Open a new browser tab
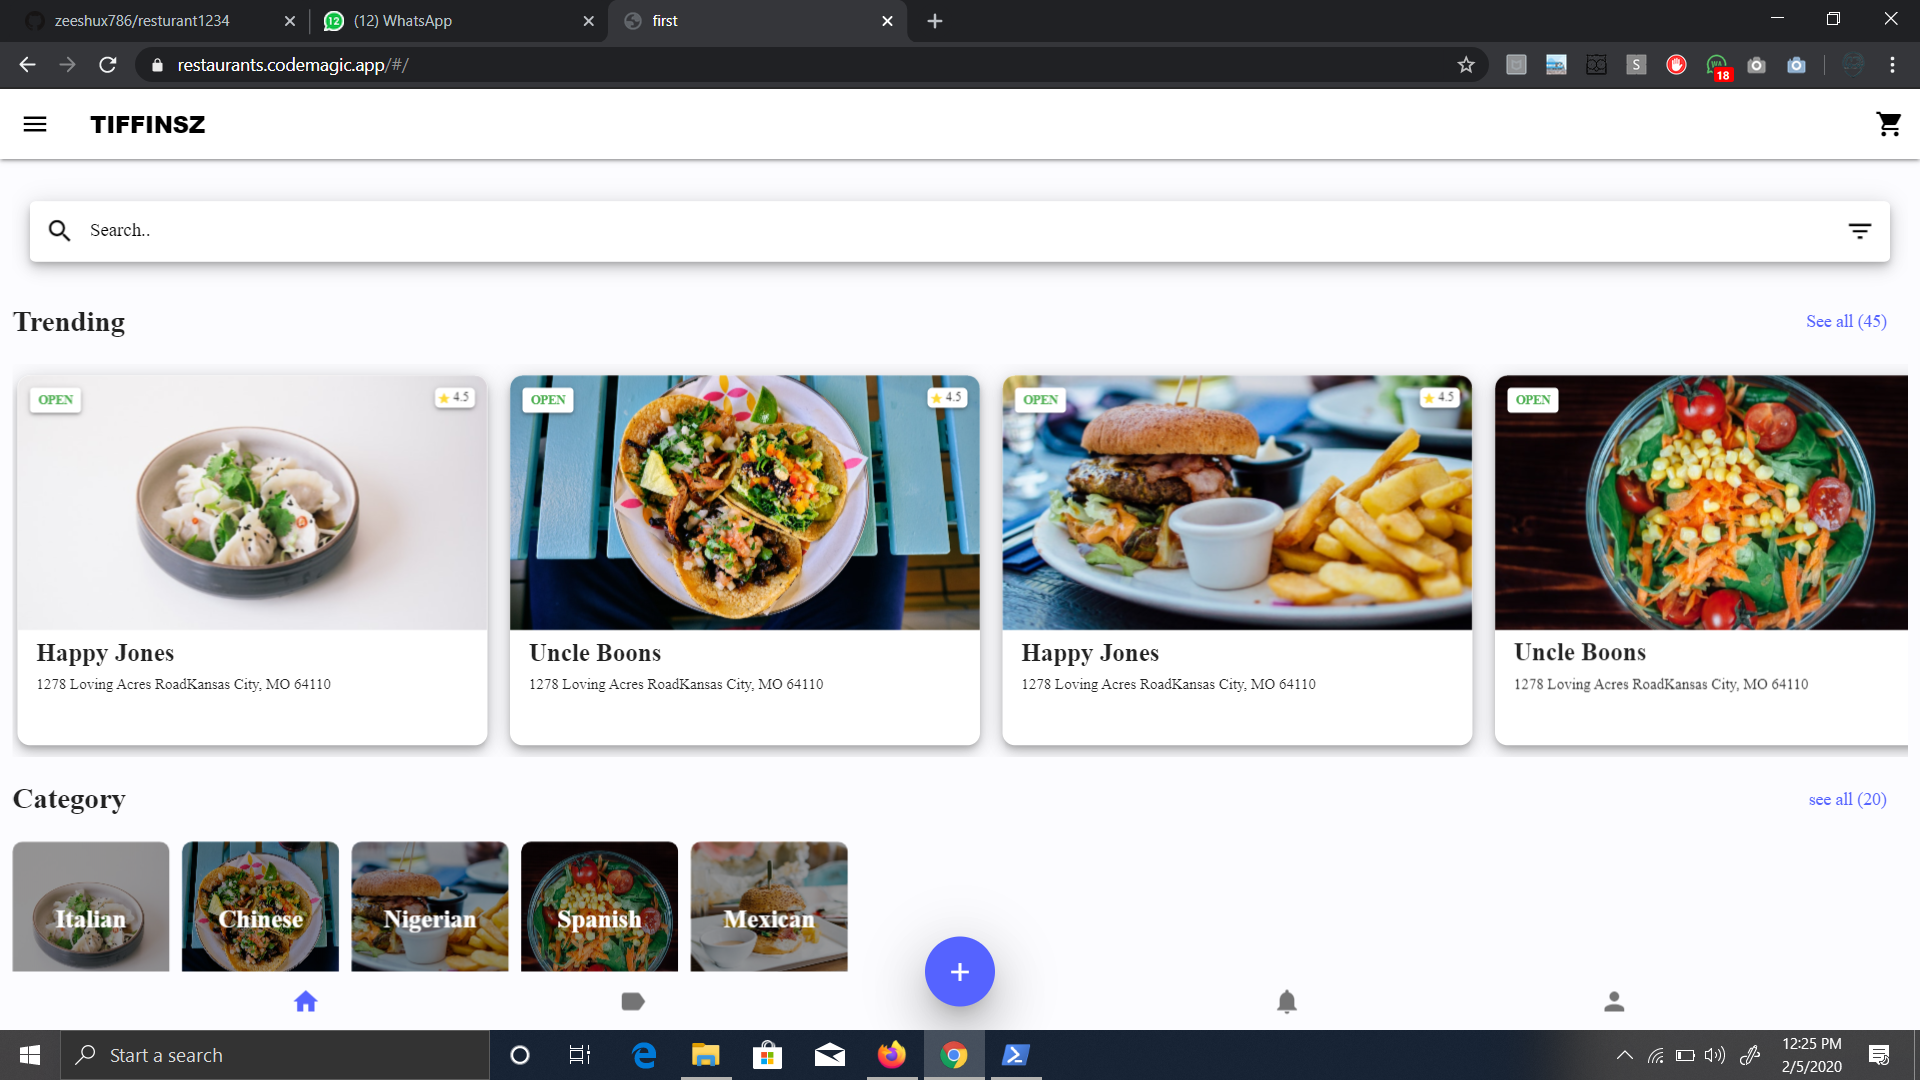This screenshot has height=1080, width=1920. coord(935,21)
